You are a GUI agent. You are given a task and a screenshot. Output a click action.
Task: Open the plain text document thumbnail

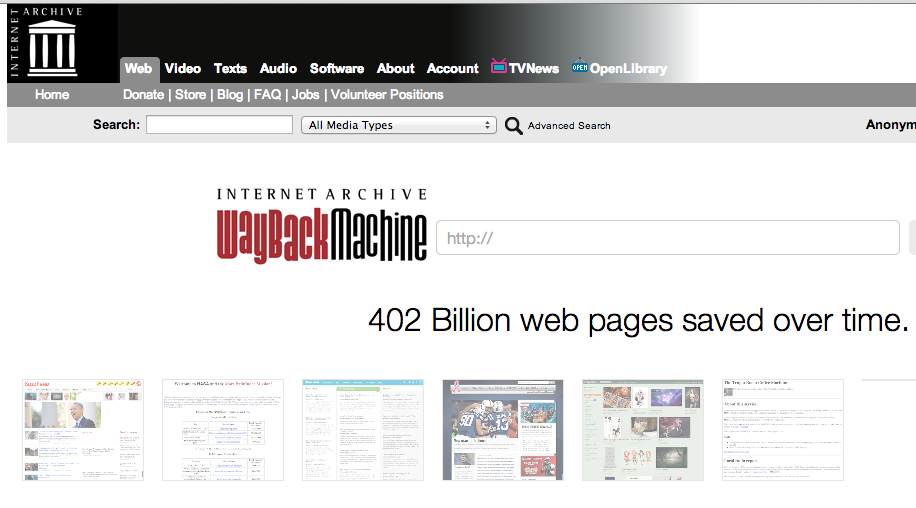pyautogui.click(x=783, y=430)
